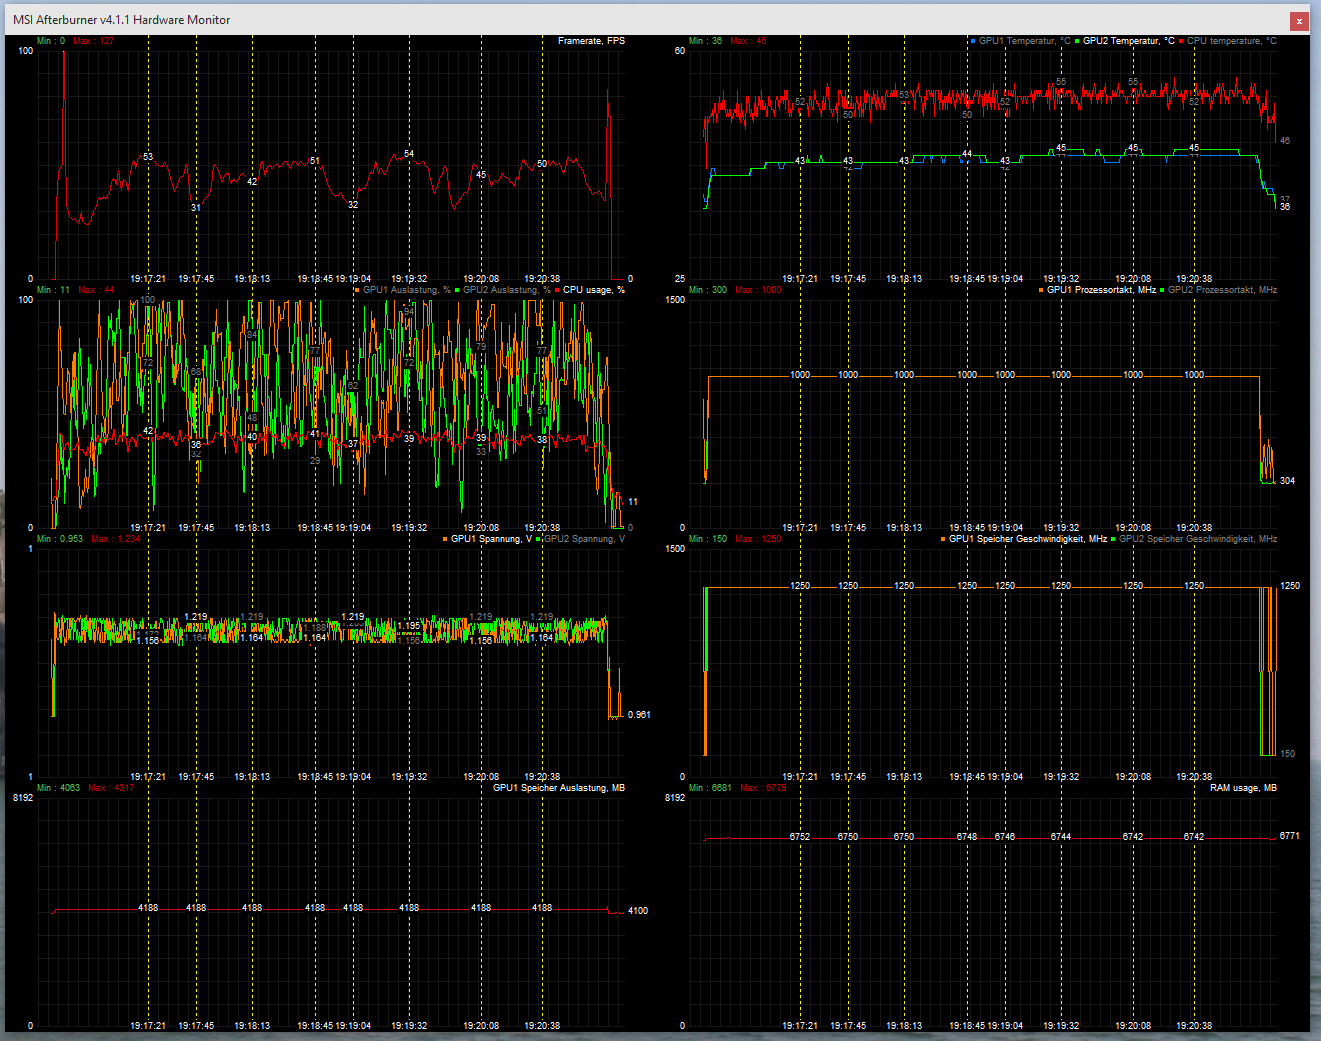Select the GPU1 Spannung legend label

pyautogui.click(x=491, y=539)
